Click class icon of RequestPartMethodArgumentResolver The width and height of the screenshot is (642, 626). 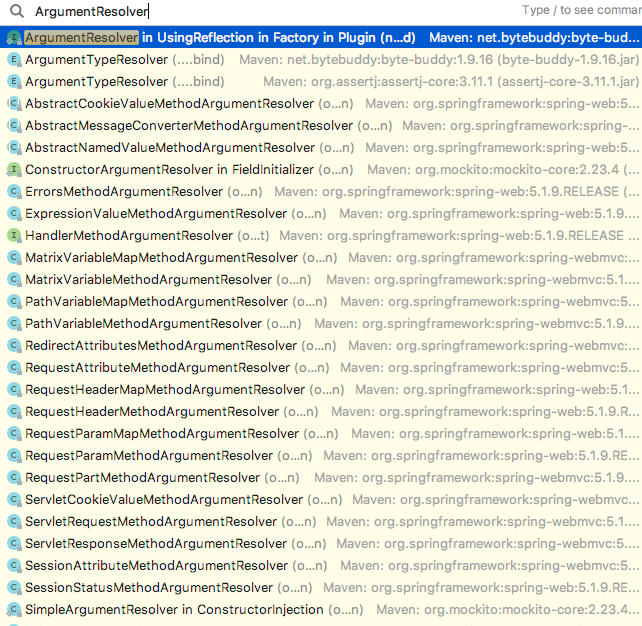coord(14,477)
